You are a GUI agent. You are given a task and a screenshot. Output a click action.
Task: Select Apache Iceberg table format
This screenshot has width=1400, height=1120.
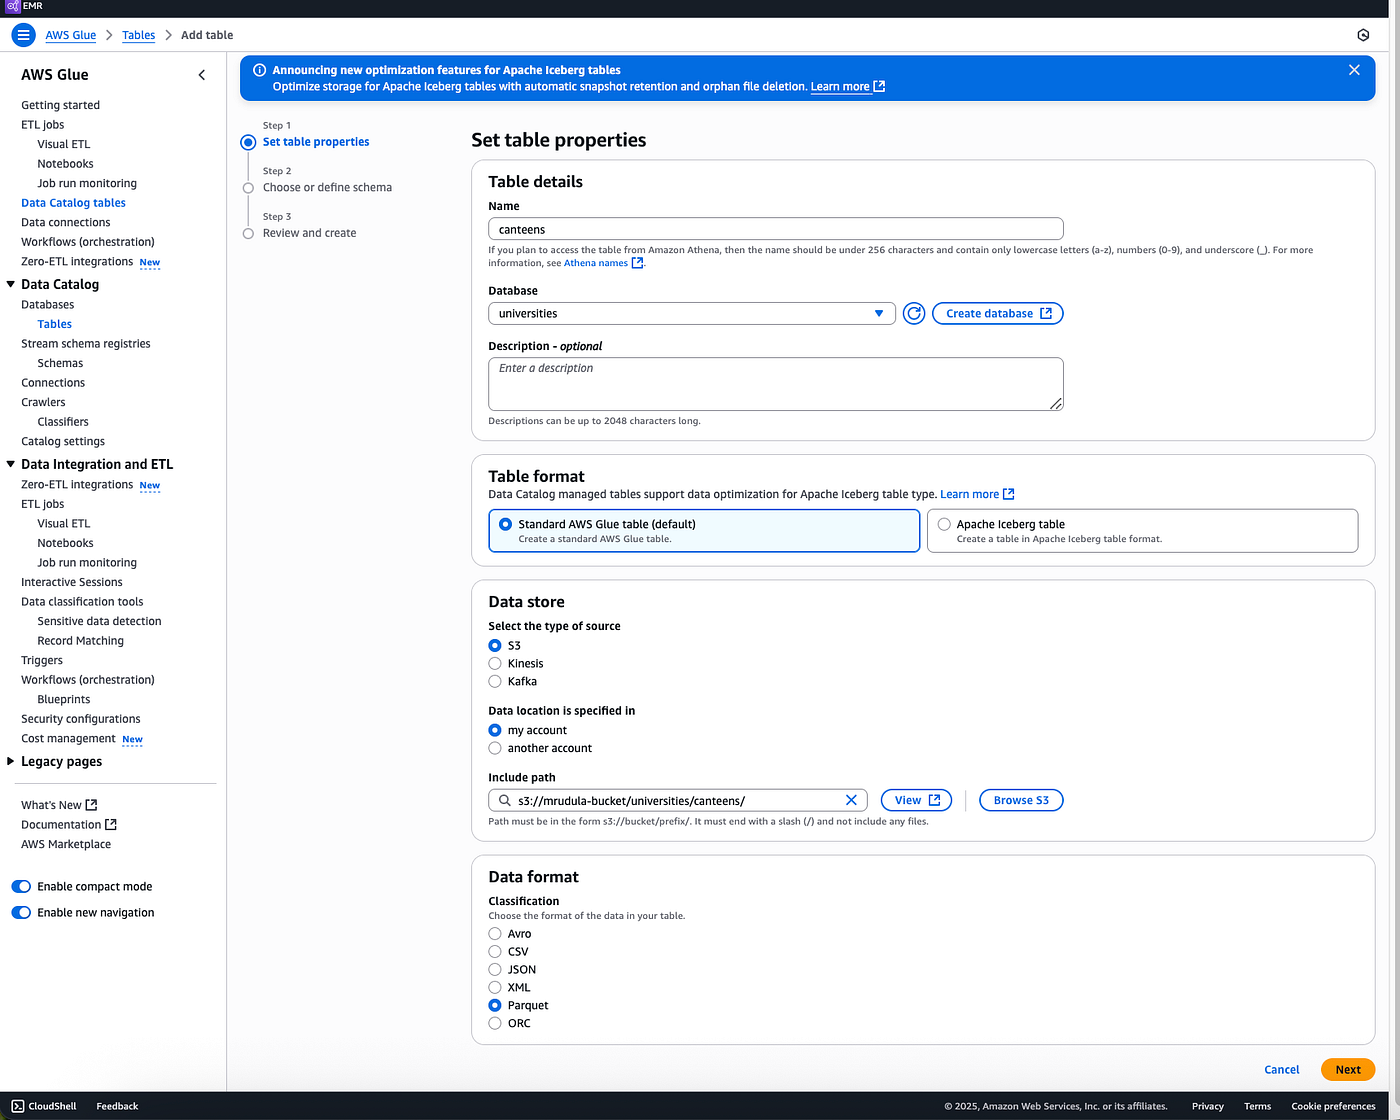pos(1143,531)
